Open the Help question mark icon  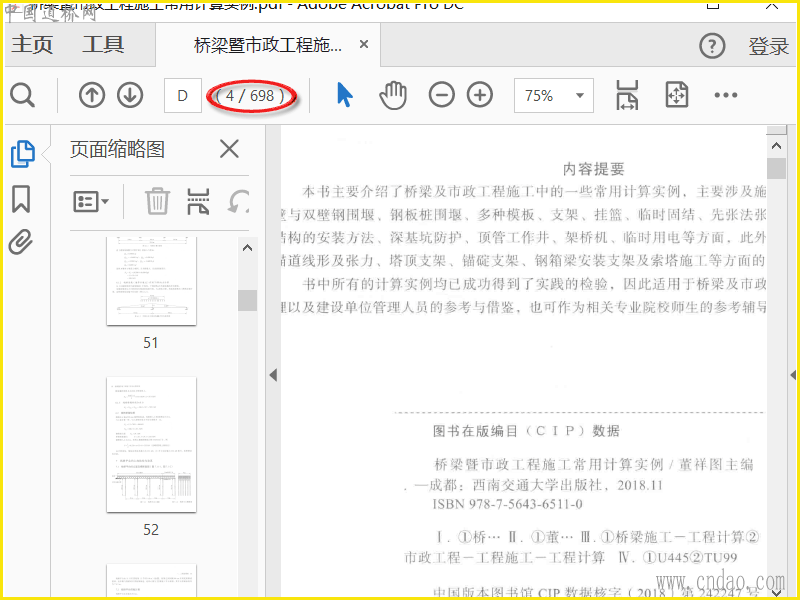[x=712, y=46]
